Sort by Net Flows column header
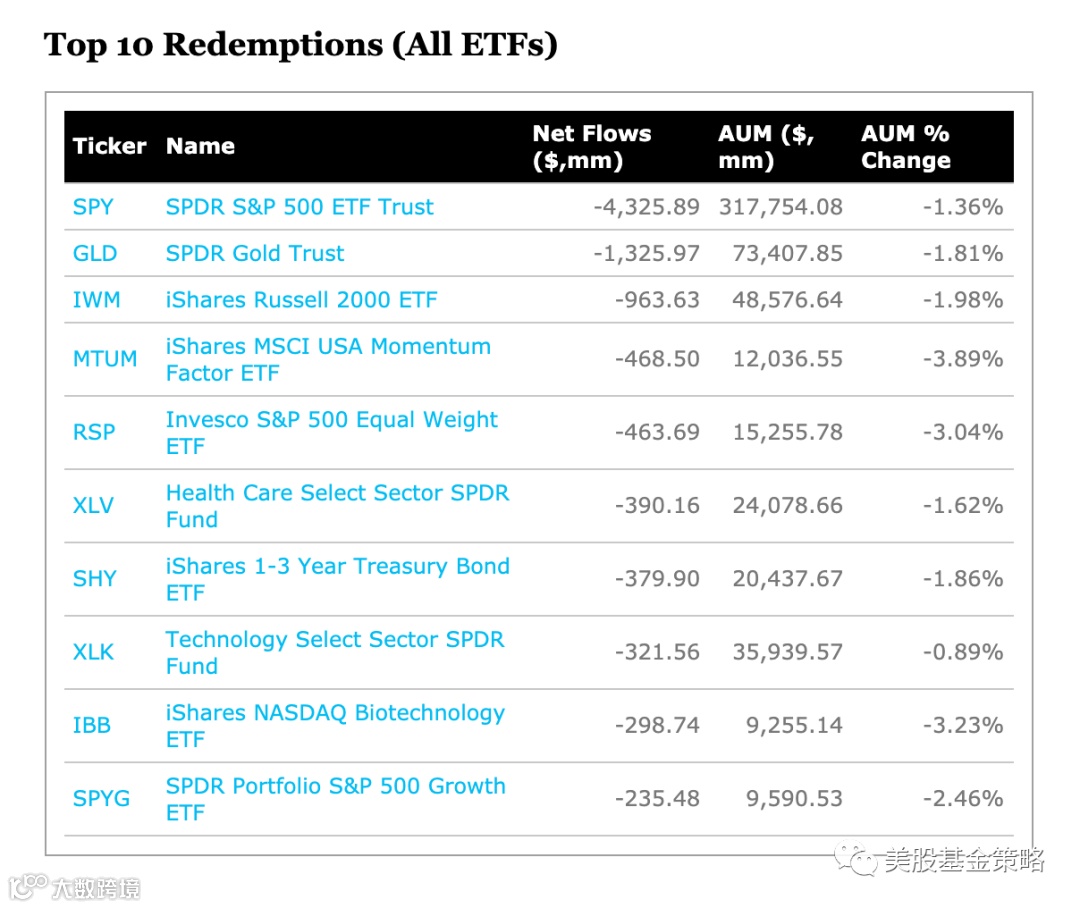 (x=591, y=147)
